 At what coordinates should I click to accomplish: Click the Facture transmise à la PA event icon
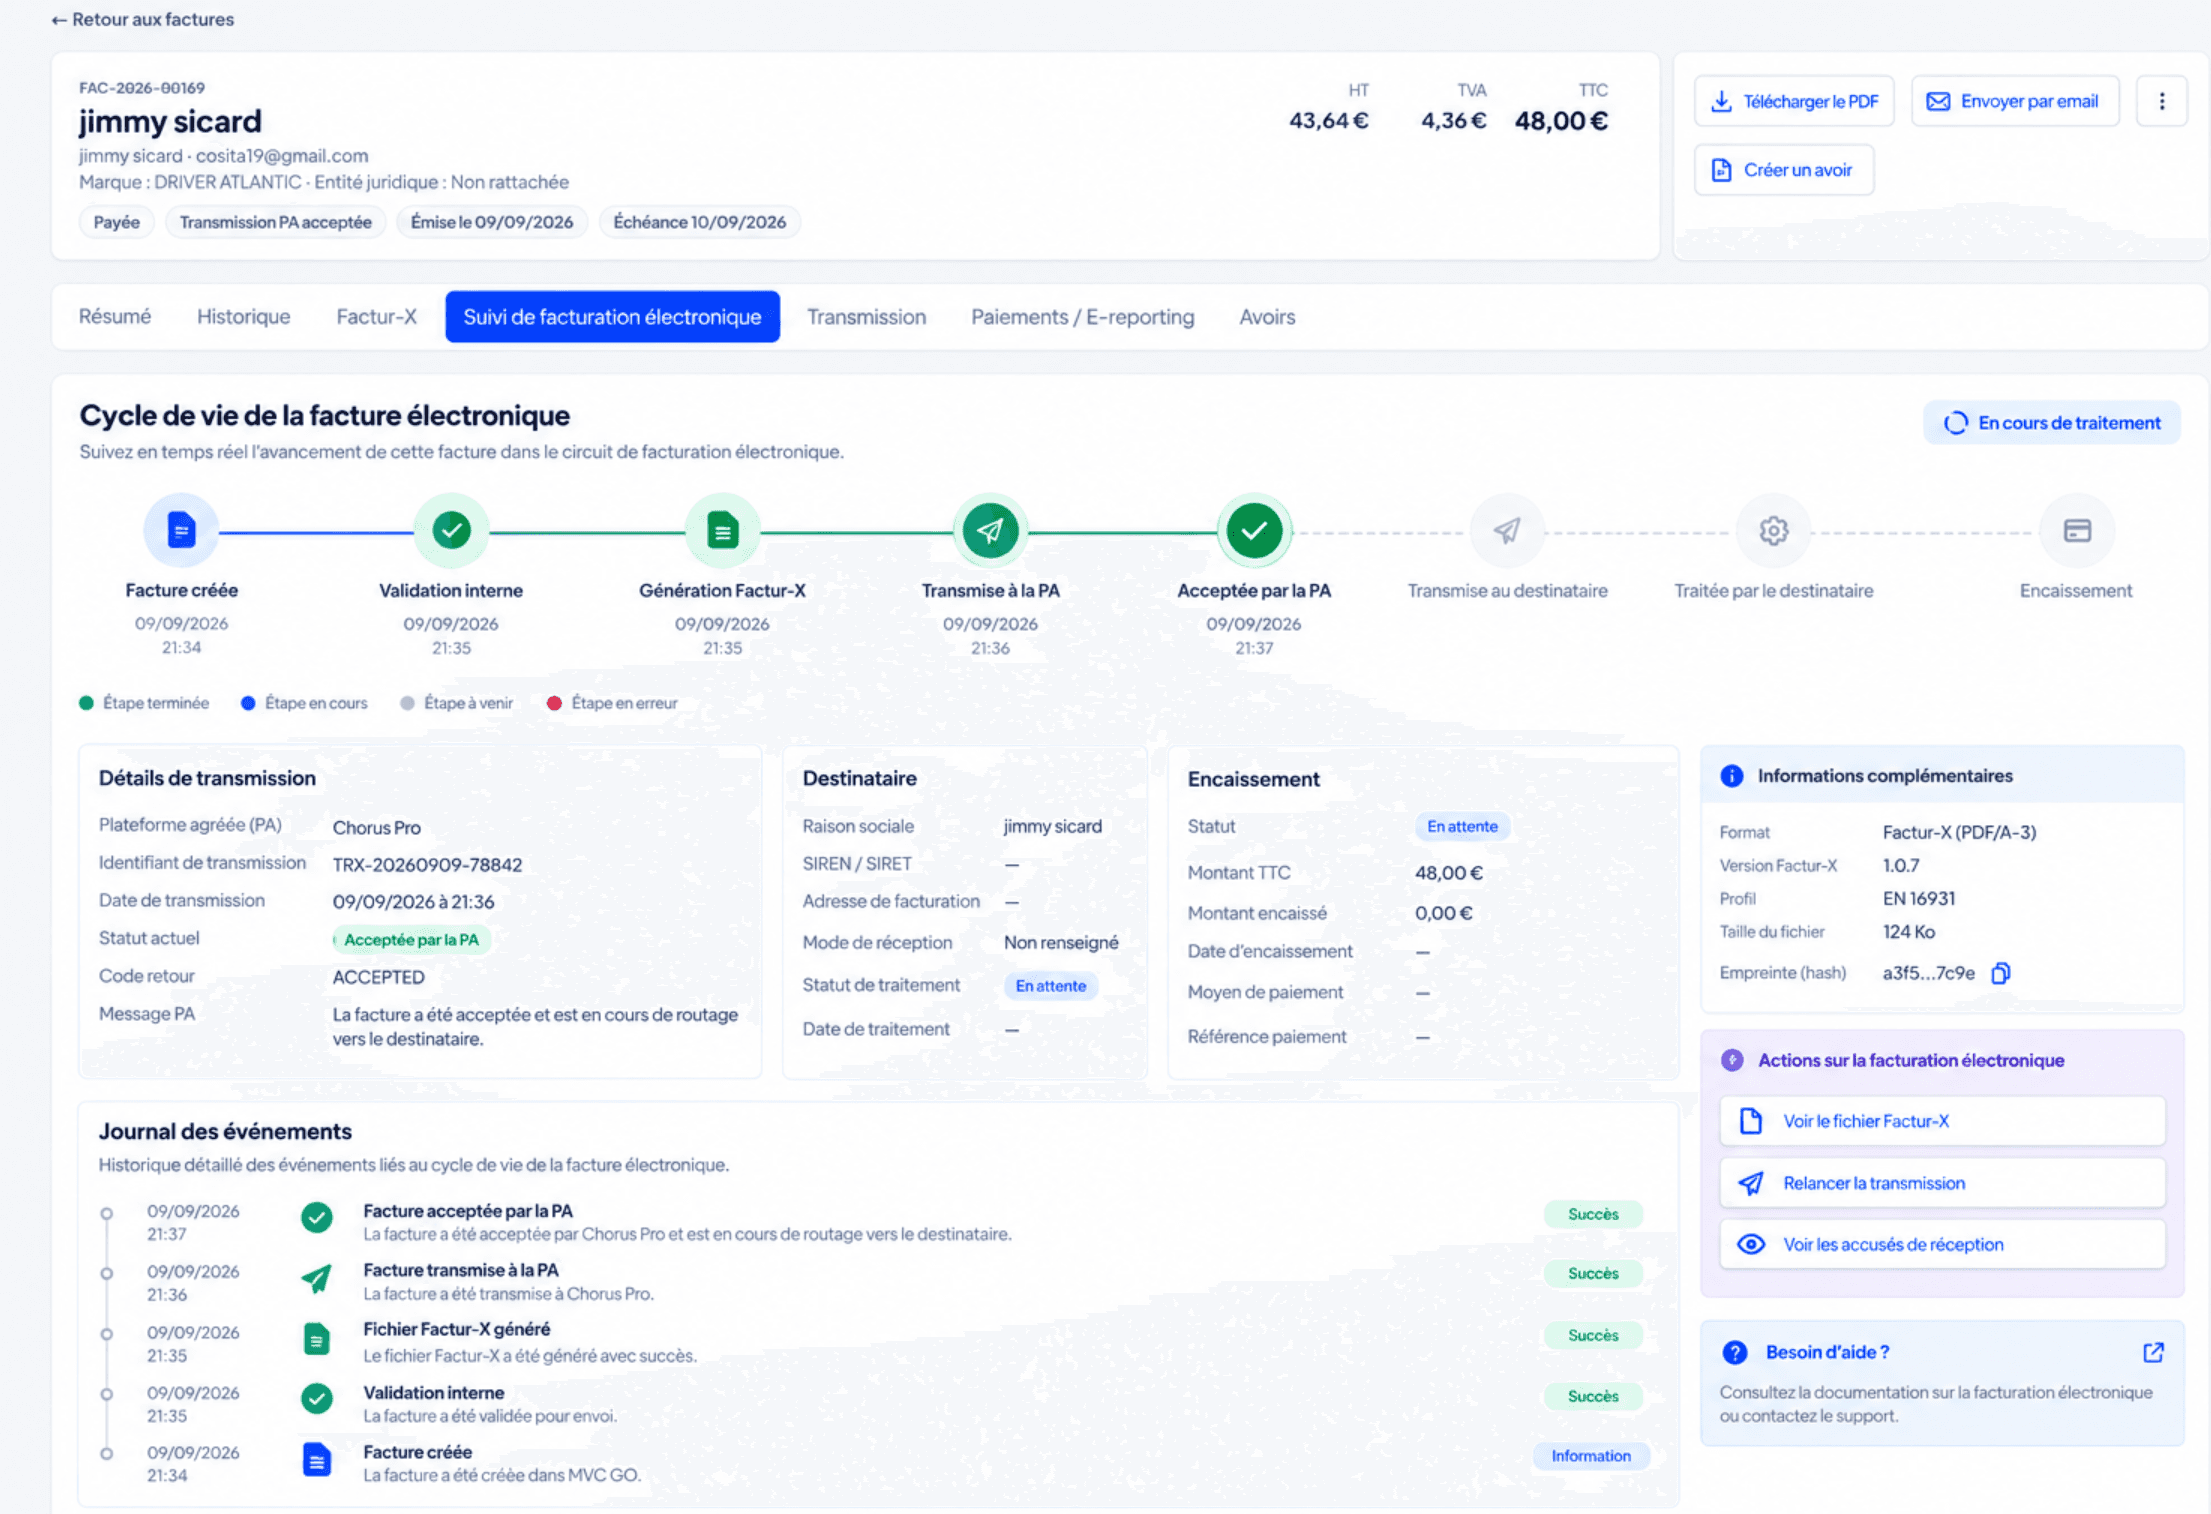click(x=317, y=1278)
